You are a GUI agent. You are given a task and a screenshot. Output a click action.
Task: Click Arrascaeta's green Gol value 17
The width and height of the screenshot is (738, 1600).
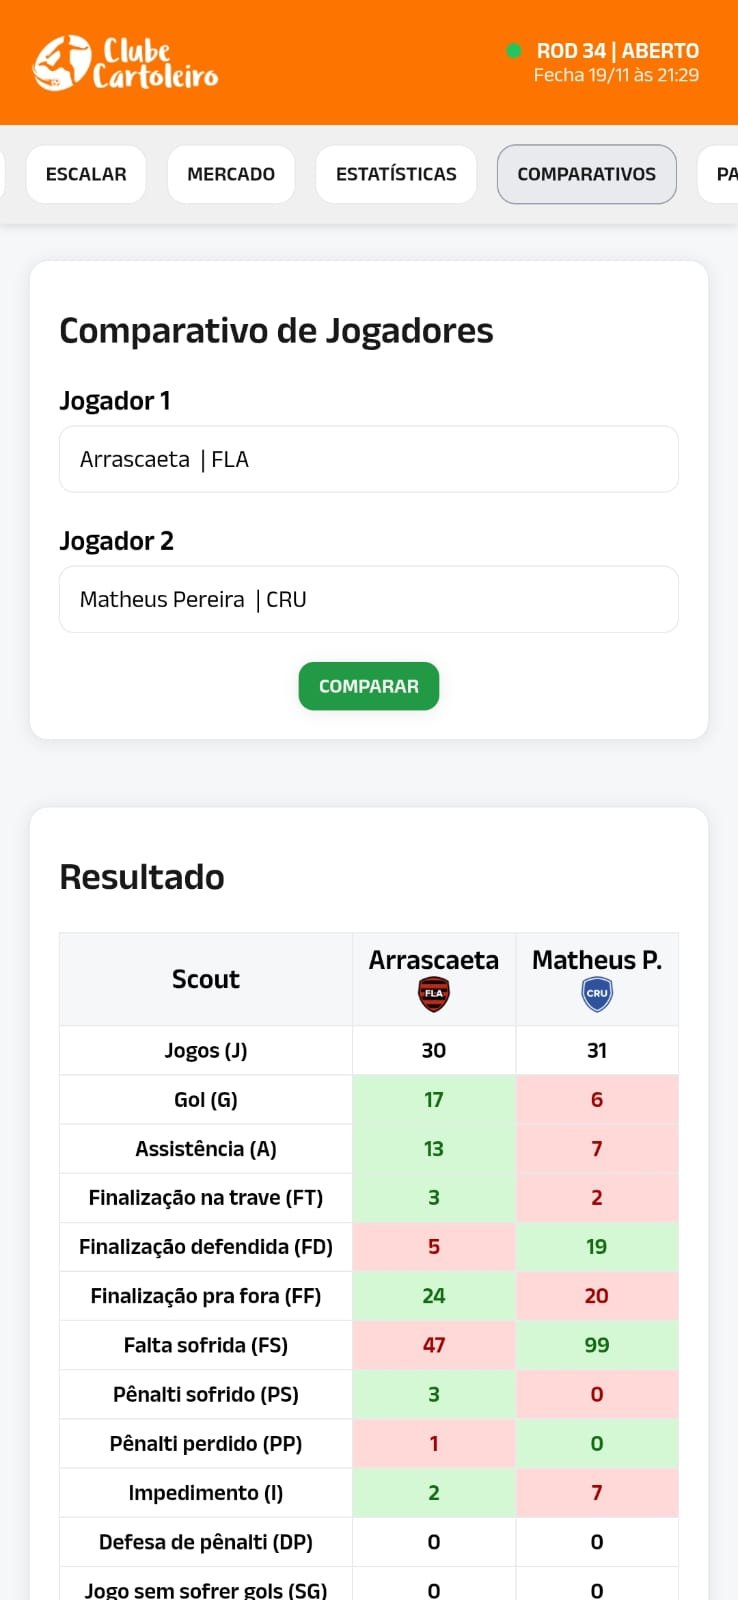[x=434, y=1100]
